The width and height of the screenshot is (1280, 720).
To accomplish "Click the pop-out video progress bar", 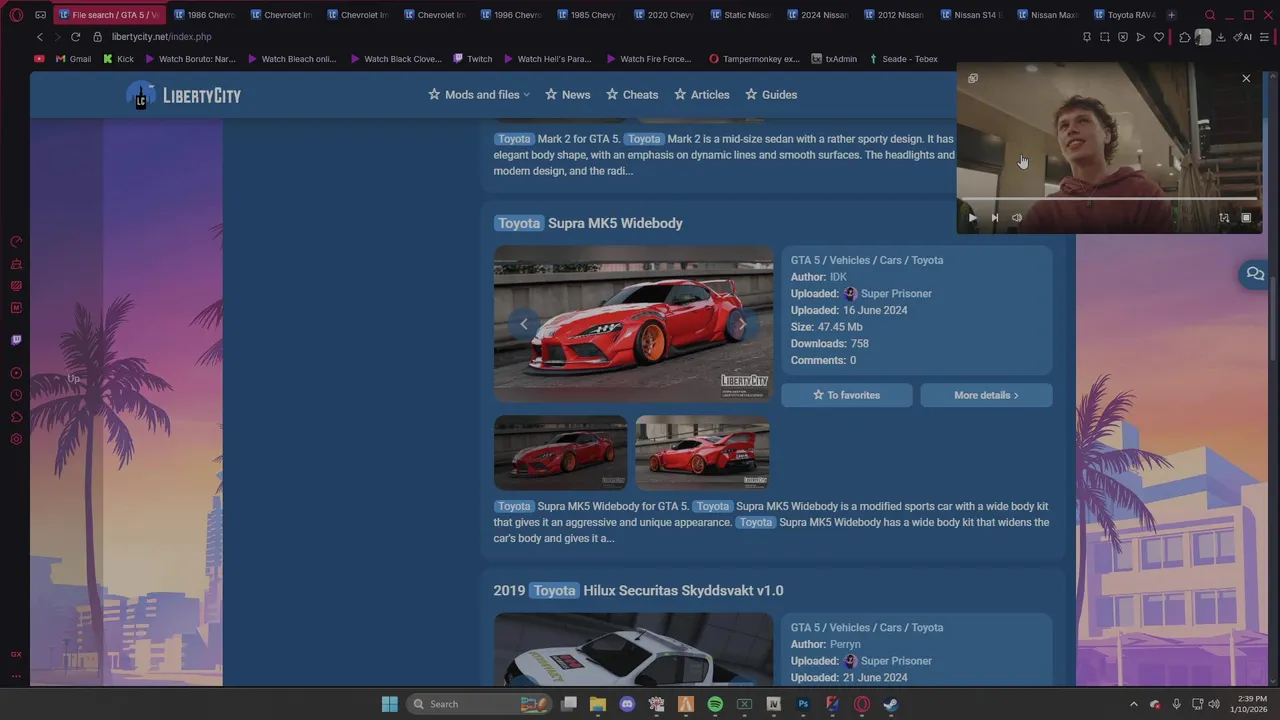I will [x=1109, y=199].
